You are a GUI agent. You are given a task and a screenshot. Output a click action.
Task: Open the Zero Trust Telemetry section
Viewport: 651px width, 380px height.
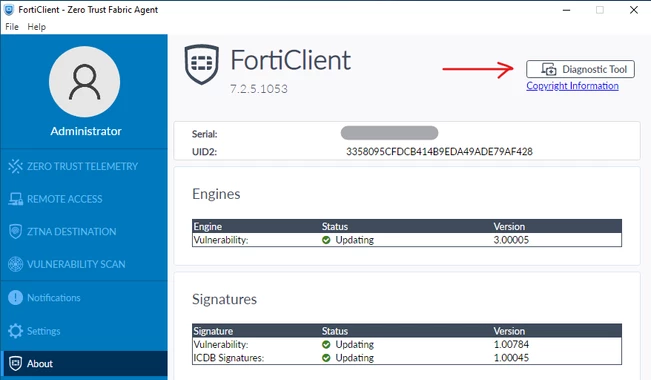pos(84,166)
